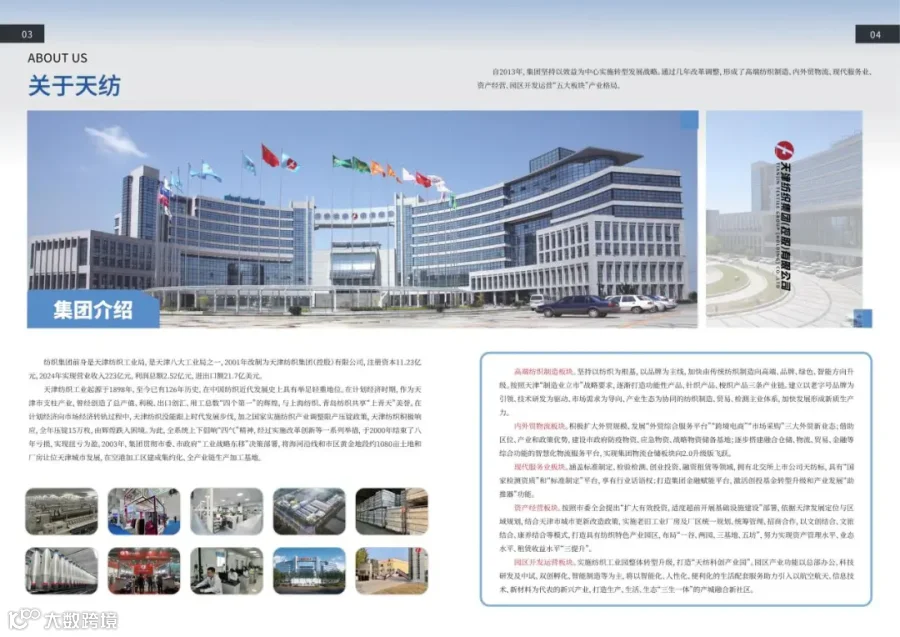900x637 pixels.
Task: Open the yellow building courtyard thumbnail
Action: [392, 570]
